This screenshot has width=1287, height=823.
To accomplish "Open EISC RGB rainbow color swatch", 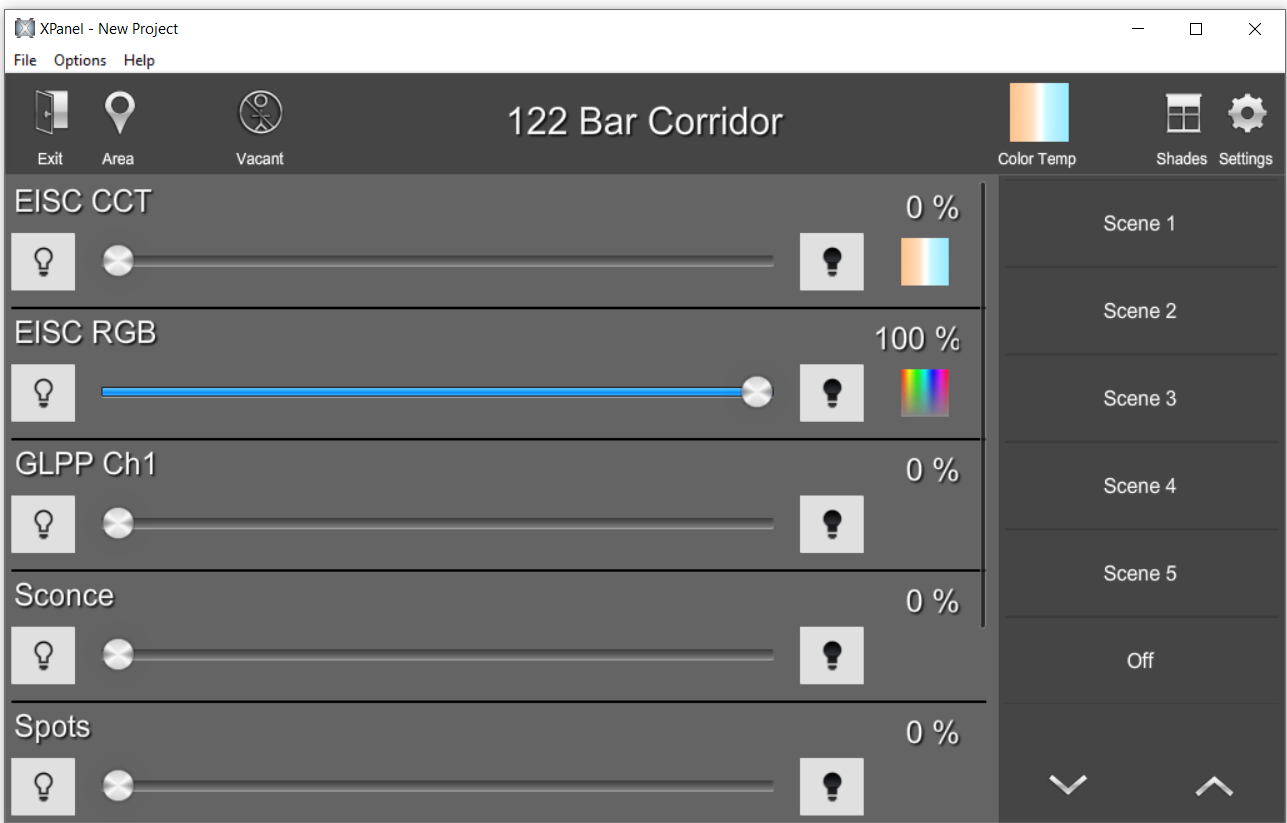I will [x=925, y=393].
